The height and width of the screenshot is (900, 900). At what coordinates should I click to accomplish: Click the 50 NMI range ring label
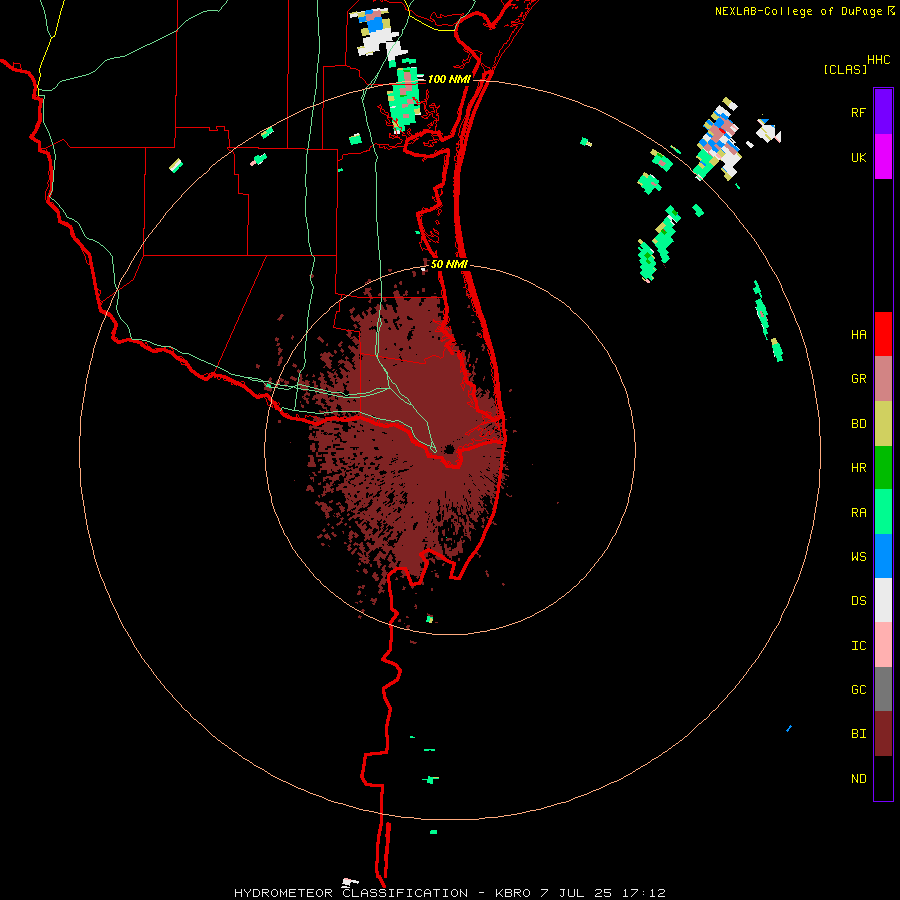click(x=449, y=264)
